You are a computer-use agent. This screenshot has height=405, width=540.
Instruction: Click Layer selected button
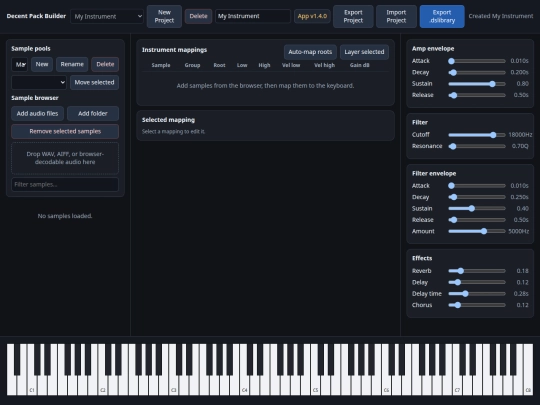pos(364,52)
